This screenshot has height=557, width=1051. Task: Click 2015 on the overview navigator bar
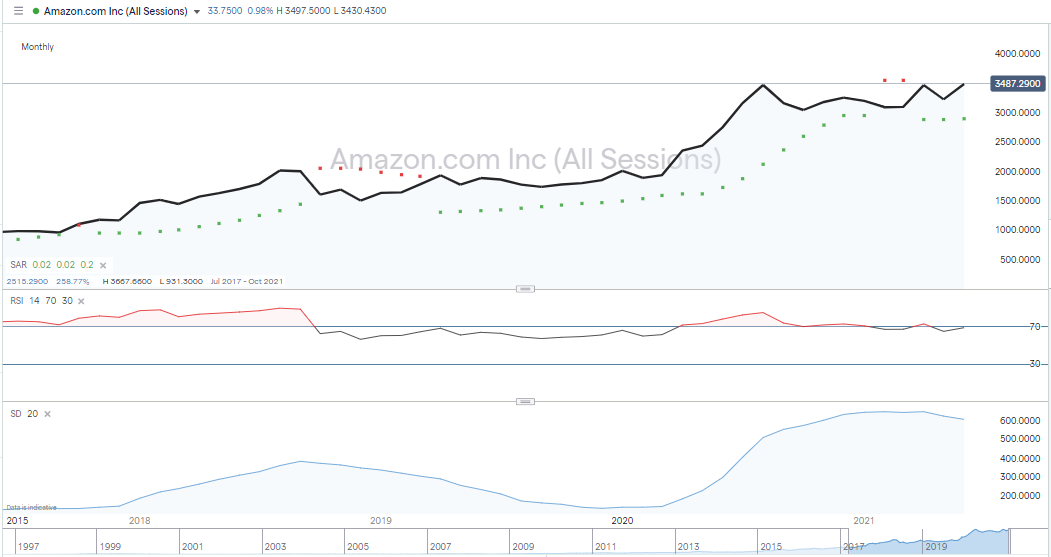tap(771, 546)
